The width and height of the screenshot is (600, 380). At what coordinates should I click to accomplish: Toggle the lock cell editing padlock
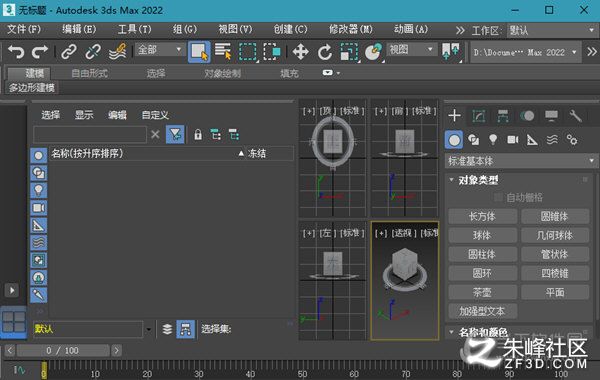point(198,134)
